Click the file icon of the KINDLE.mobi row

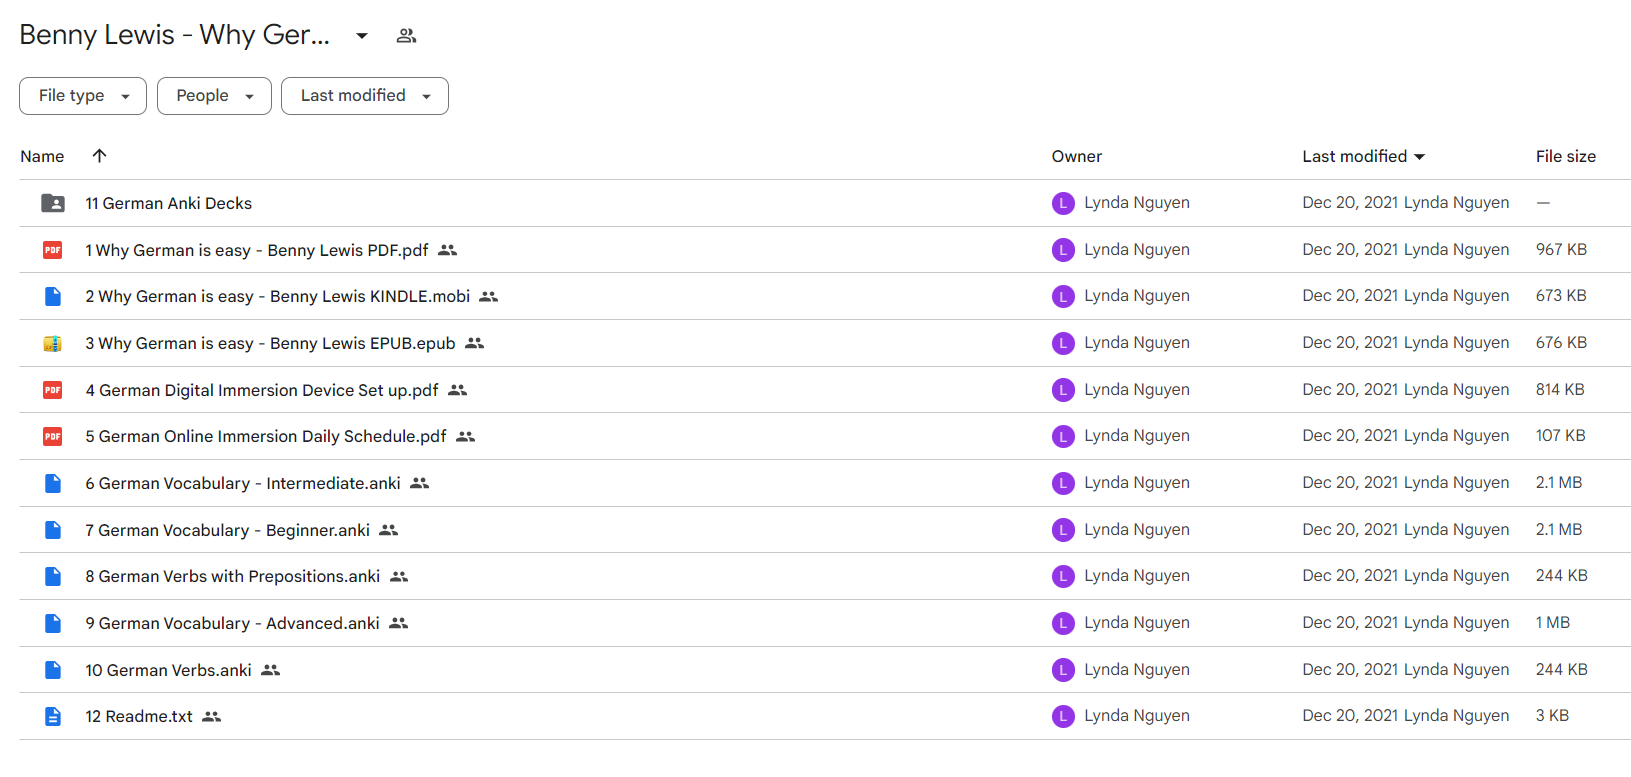click(53, 296)
